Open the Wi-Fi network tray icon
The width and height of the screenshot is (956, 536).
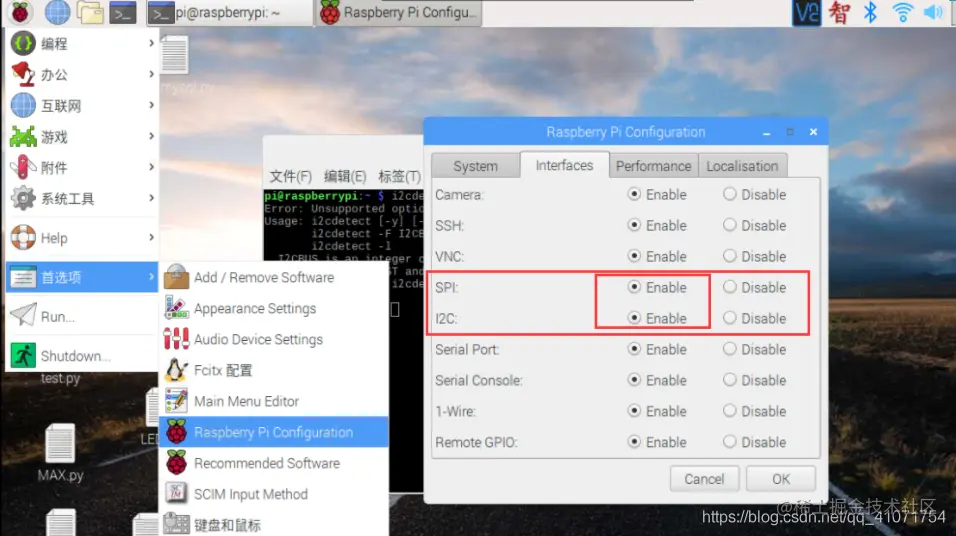pyautogui.click(x=902, y=12)
